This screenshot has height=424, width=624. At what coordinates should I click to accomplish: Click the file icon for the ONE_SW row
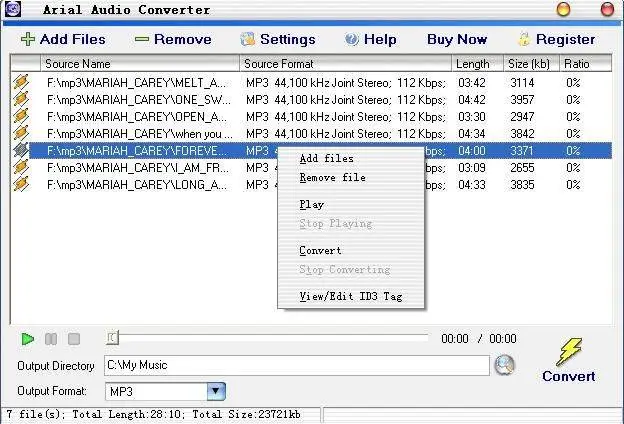pyautogui.click(x=21, y=99)
